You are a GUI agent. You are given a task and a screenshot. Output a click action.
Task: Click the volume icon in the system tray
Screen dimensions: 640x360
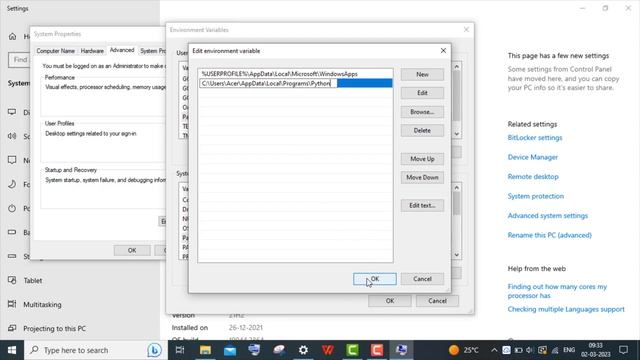tap(530, 350)
